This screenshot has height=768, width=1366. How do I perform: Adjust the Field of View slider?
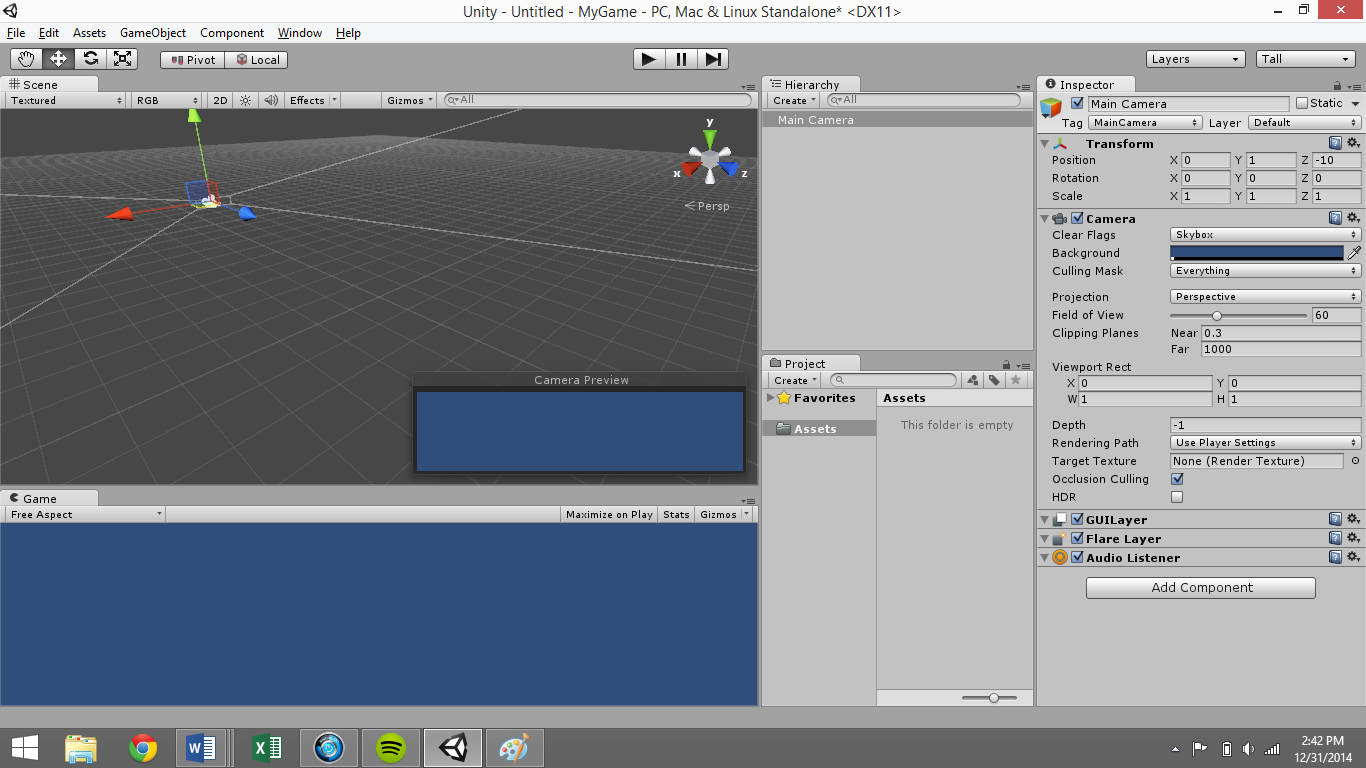pyautogui.click(x=1216, y=315)
